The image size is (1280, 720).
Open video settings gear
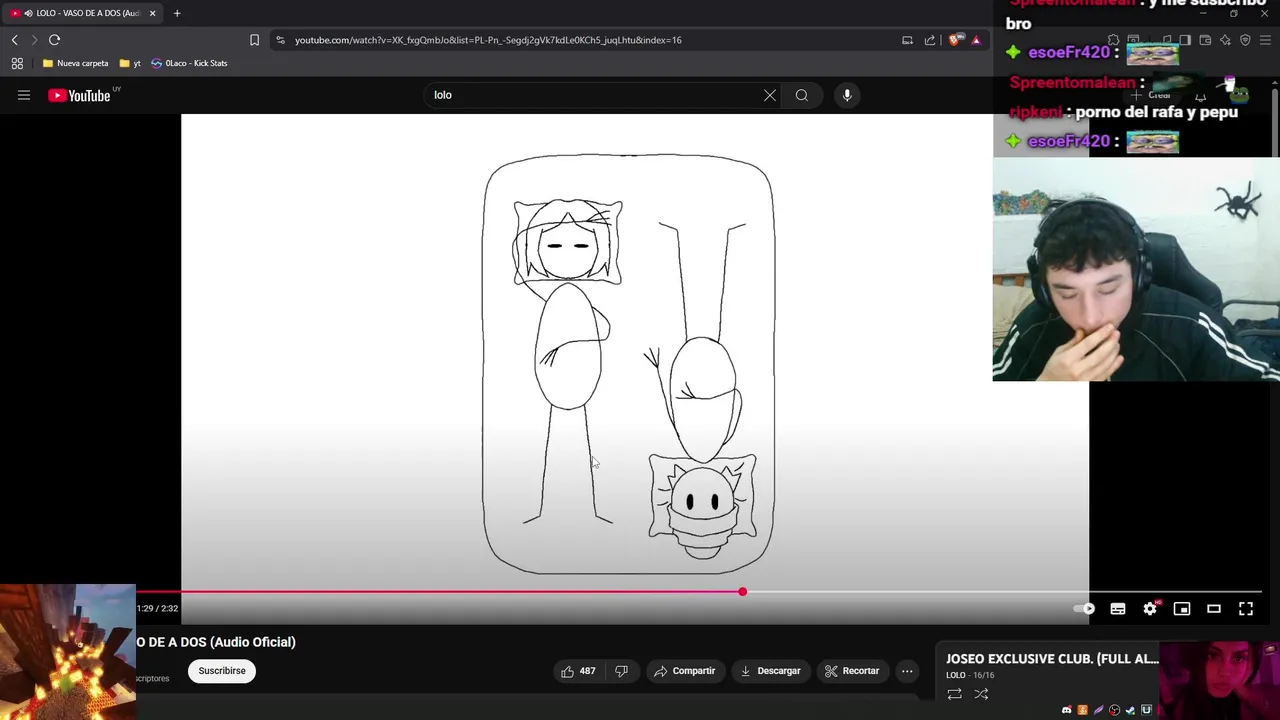(x=1150, y=608)
